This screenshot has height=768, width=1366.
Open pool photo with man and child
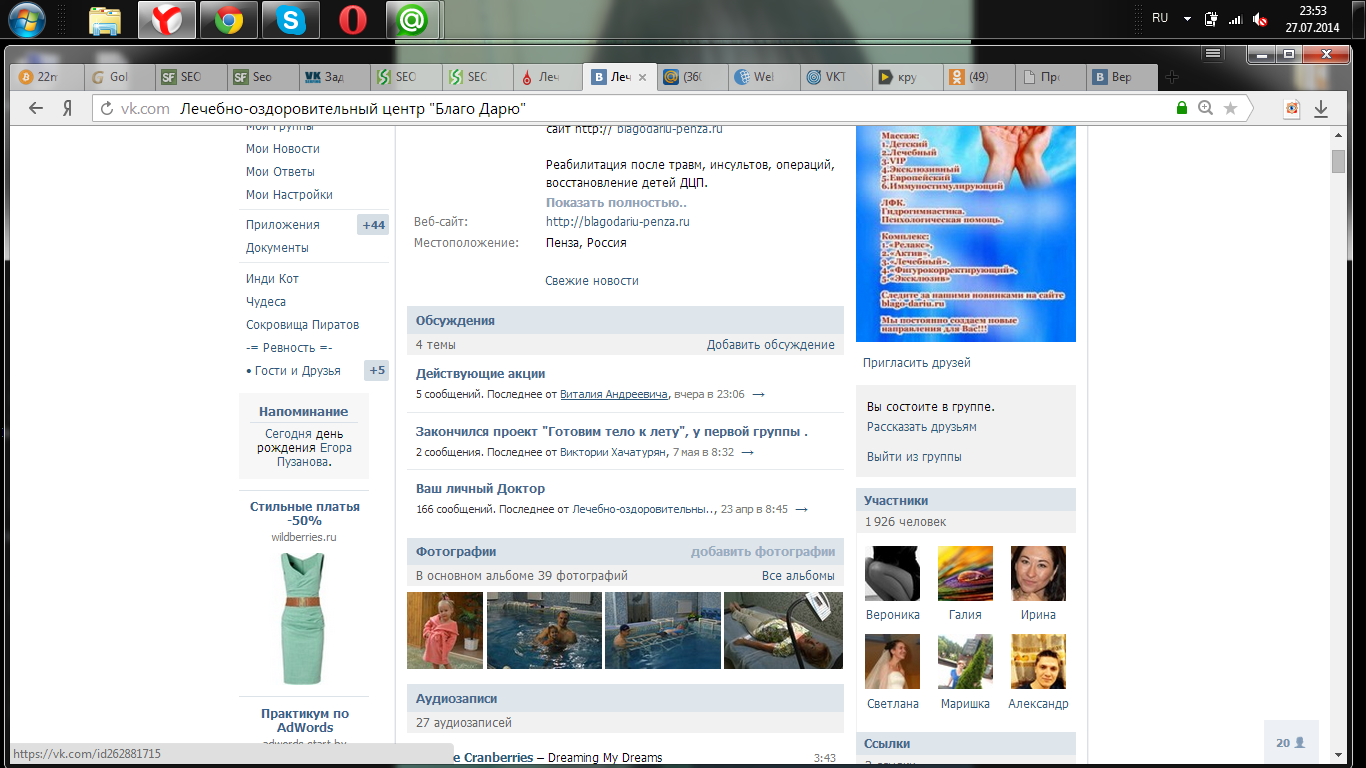click(x=544, y=630)
